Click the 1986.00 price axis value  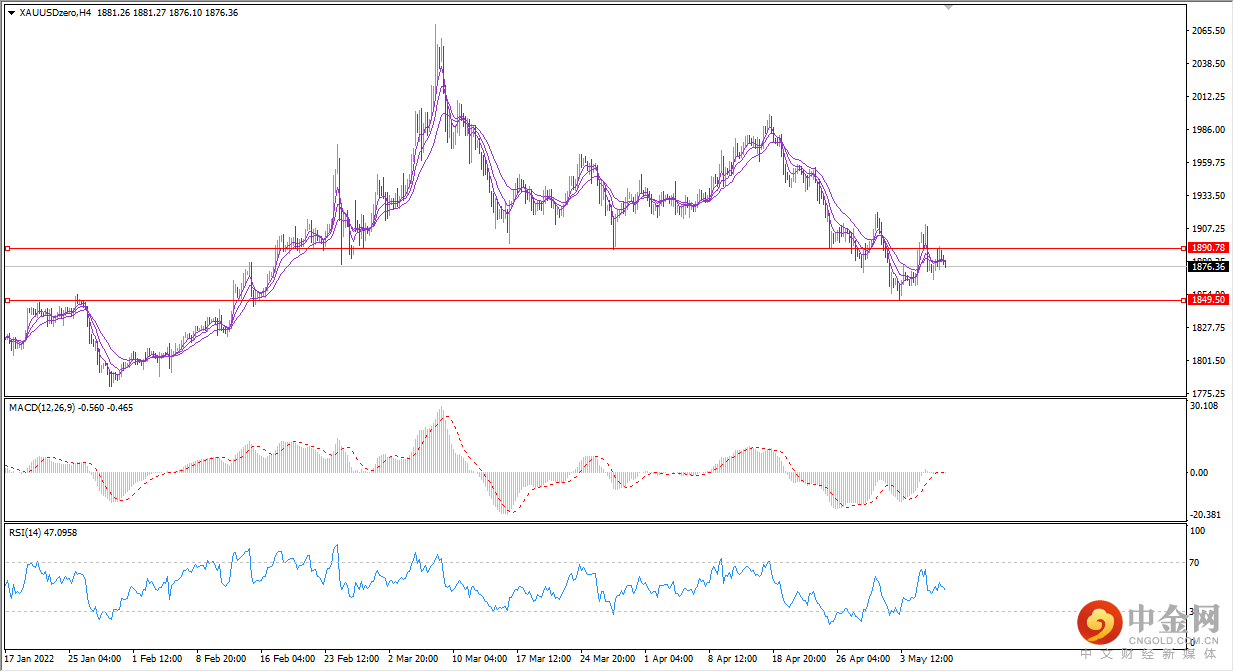[1209, 130]
